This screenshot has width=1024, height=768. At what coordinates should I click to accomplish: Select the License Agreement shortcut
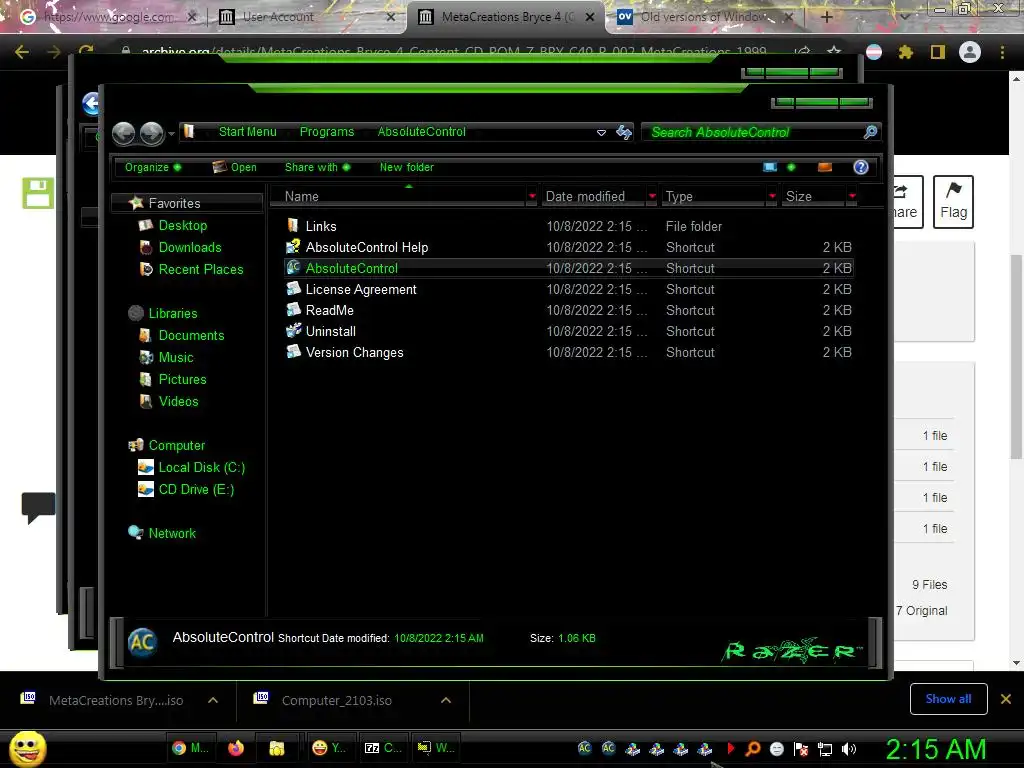click(569, 289)
